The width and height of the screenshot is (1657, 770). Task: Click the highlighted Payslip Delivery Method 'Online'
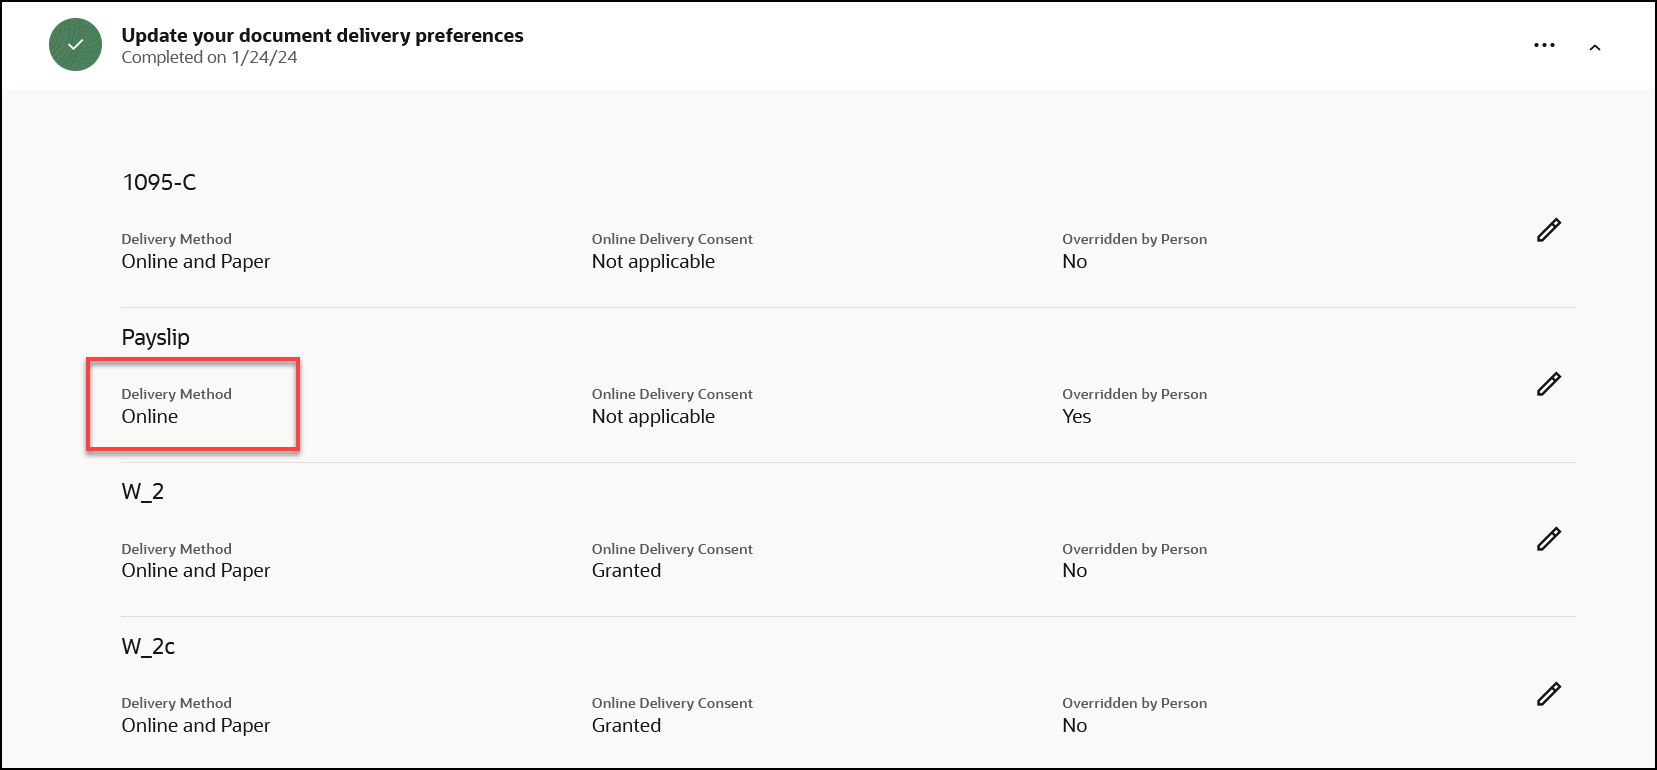point(150,416)
